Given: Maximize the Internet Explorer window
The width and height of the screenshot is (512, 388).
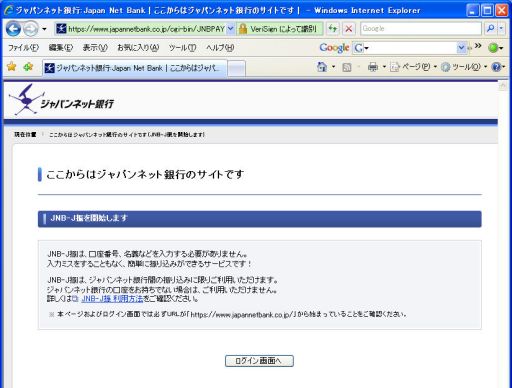Looking at the screenshot, I should coord(487,11).
